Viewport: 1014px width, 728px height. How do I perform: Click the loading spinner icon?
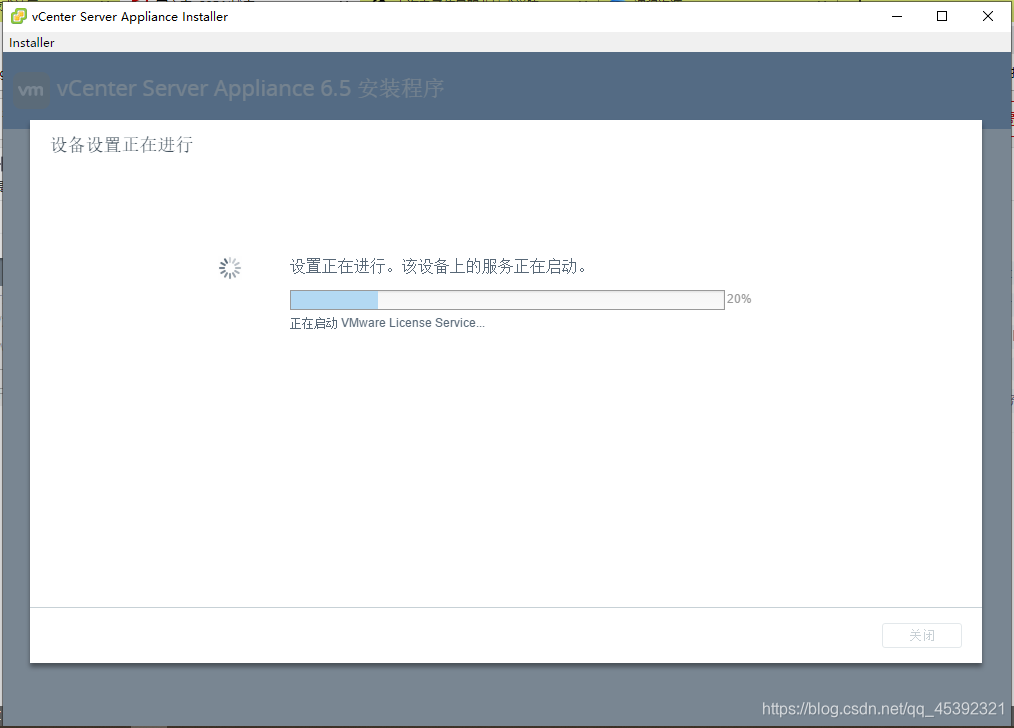pos(230,268)
